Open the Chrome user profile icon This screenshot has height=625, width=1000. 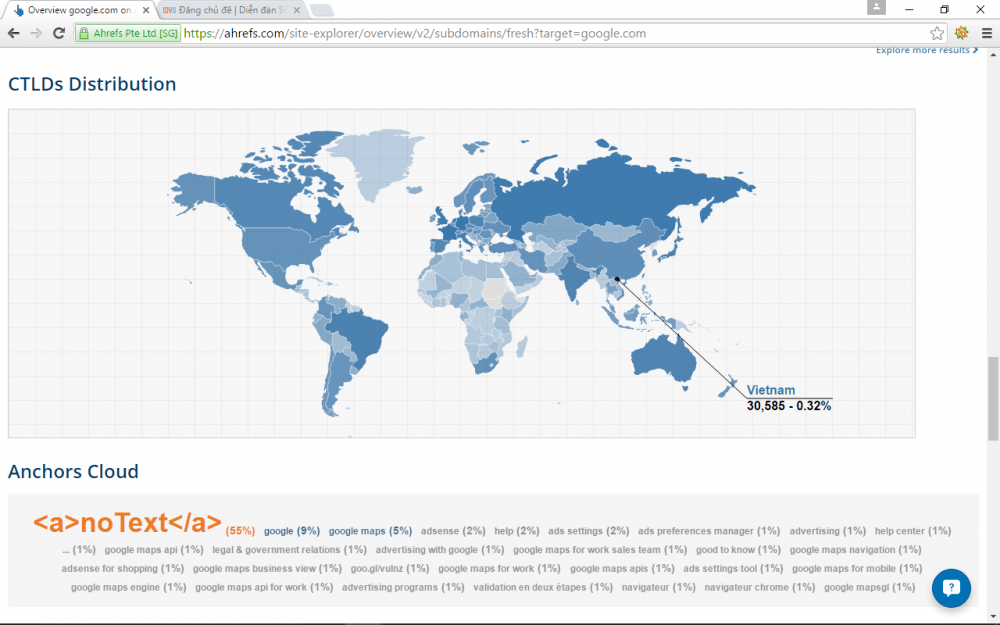(876, 8)
